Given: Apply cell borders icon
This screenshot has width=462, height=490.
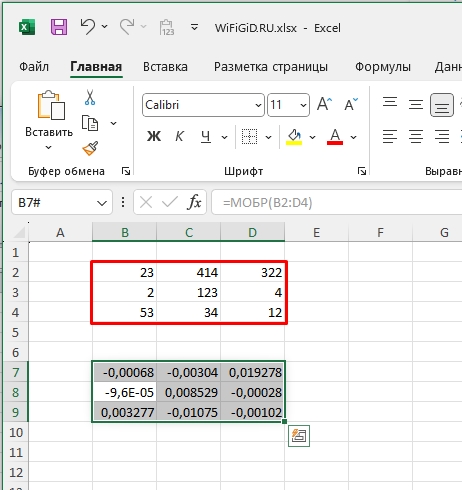Looking at the screenshot, I should point(249,136).
